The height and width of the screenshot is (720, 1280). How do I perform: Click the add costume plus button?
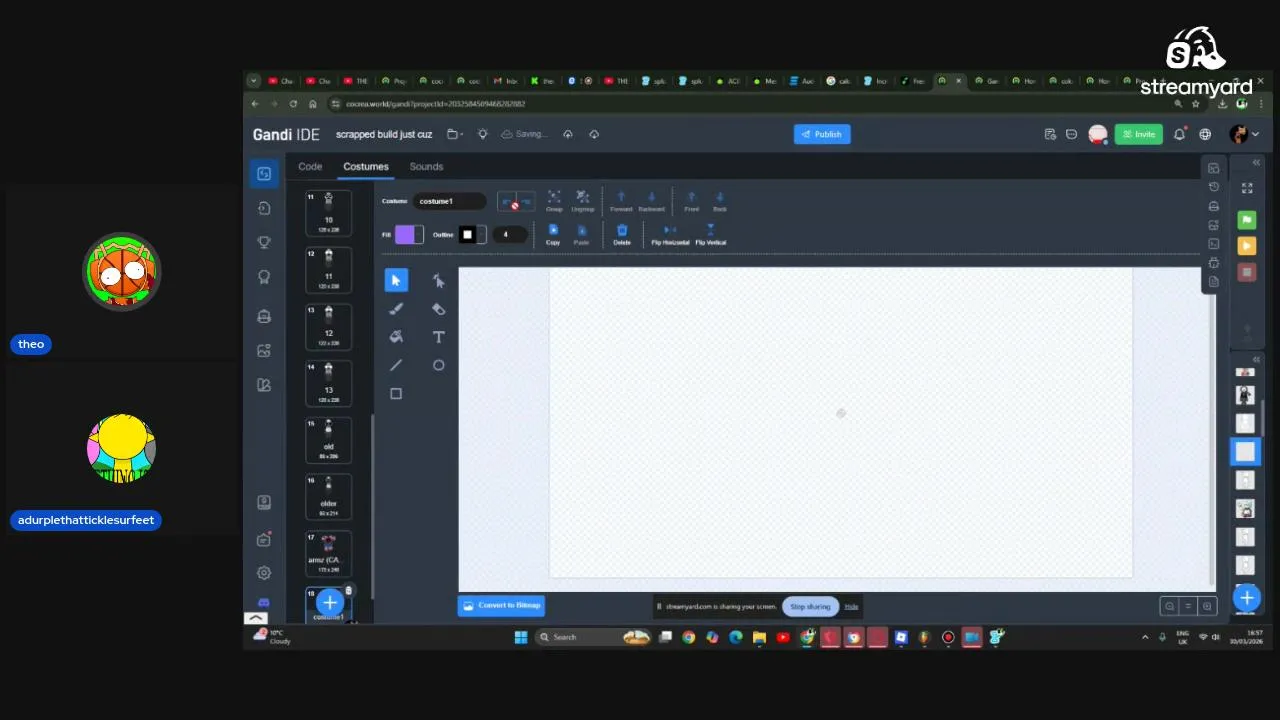click(330, 603)
